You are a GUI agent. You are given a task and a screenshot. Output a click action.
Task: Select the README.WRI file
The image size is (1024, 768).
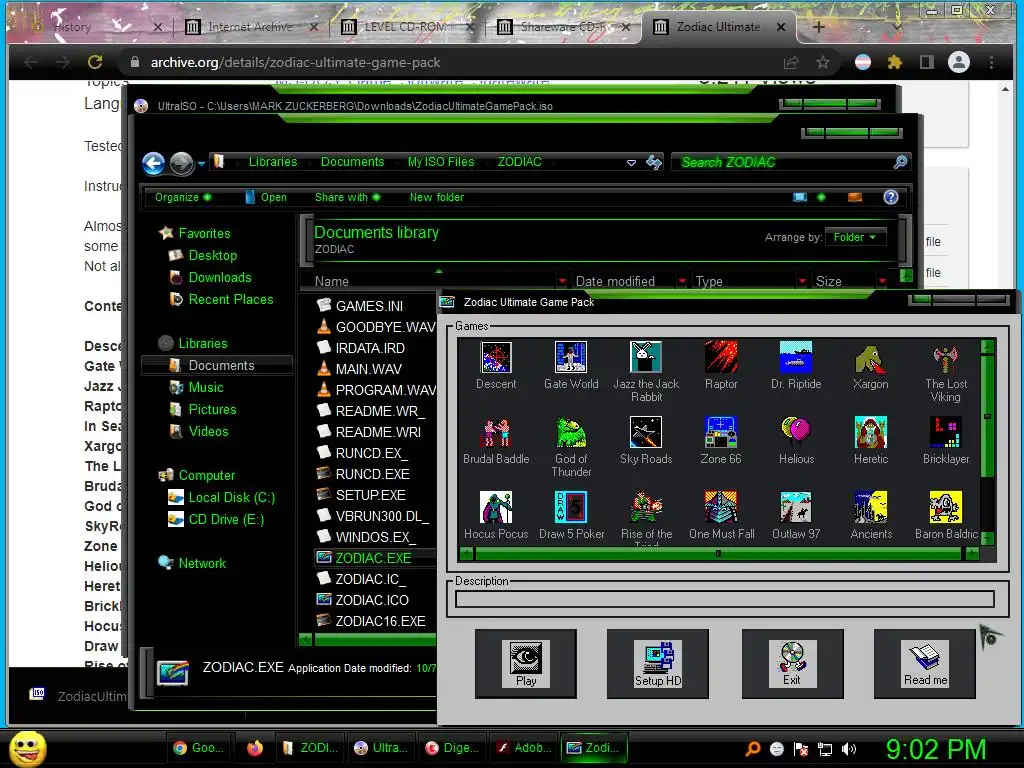[x=378, y=432]
